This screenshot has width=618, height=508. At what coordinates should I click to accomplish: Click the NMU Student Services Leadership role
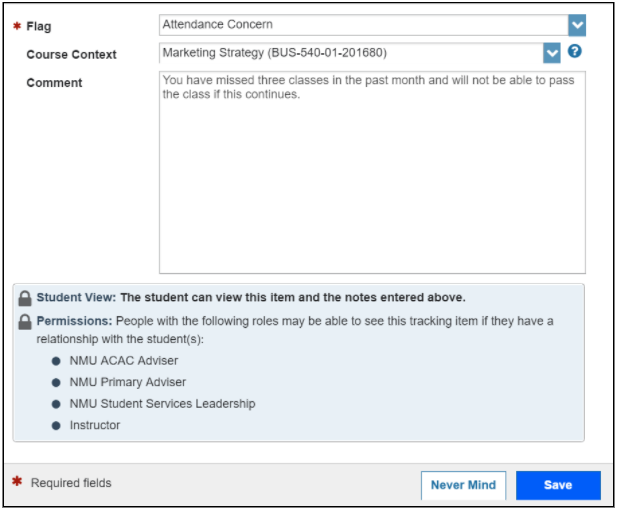tap(162, 404)
